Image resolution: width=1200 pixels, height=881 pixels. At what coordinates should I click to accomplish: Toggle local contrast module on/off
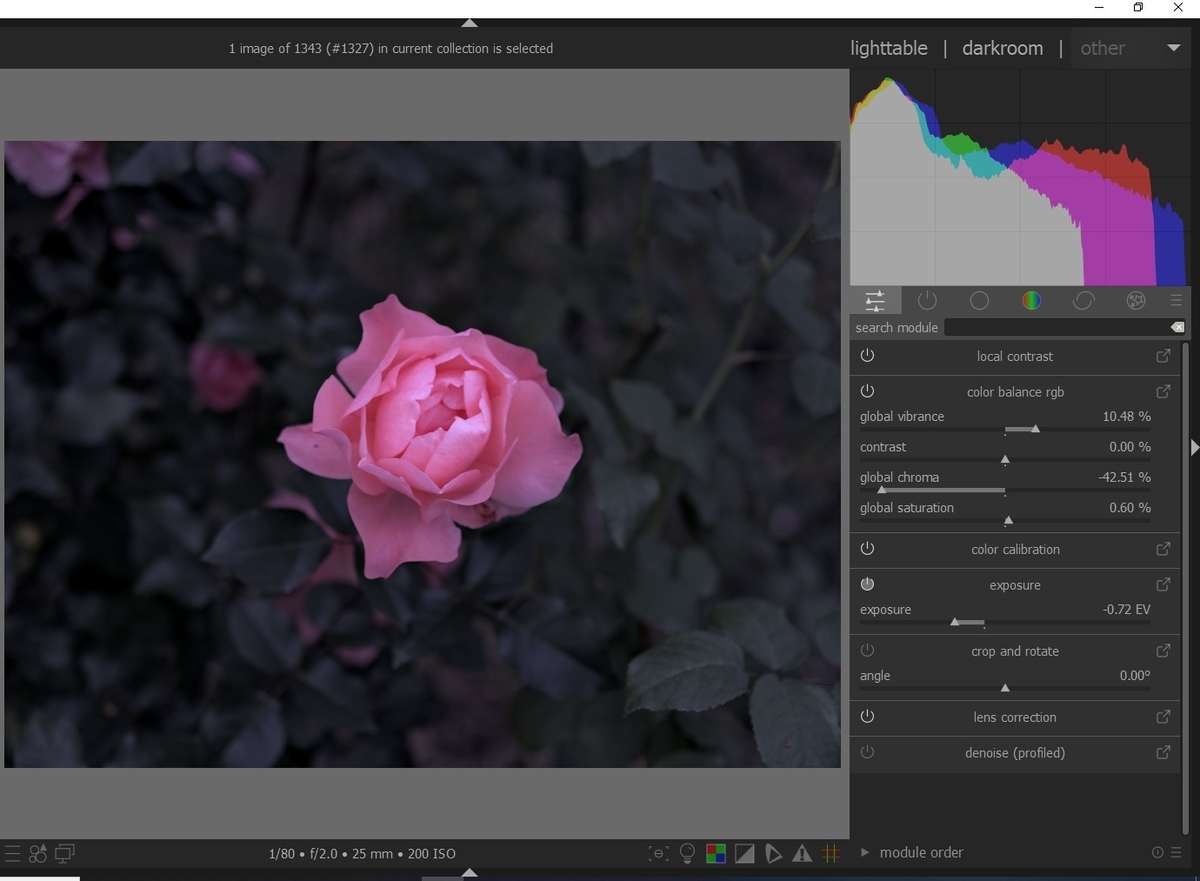(867, 356)
